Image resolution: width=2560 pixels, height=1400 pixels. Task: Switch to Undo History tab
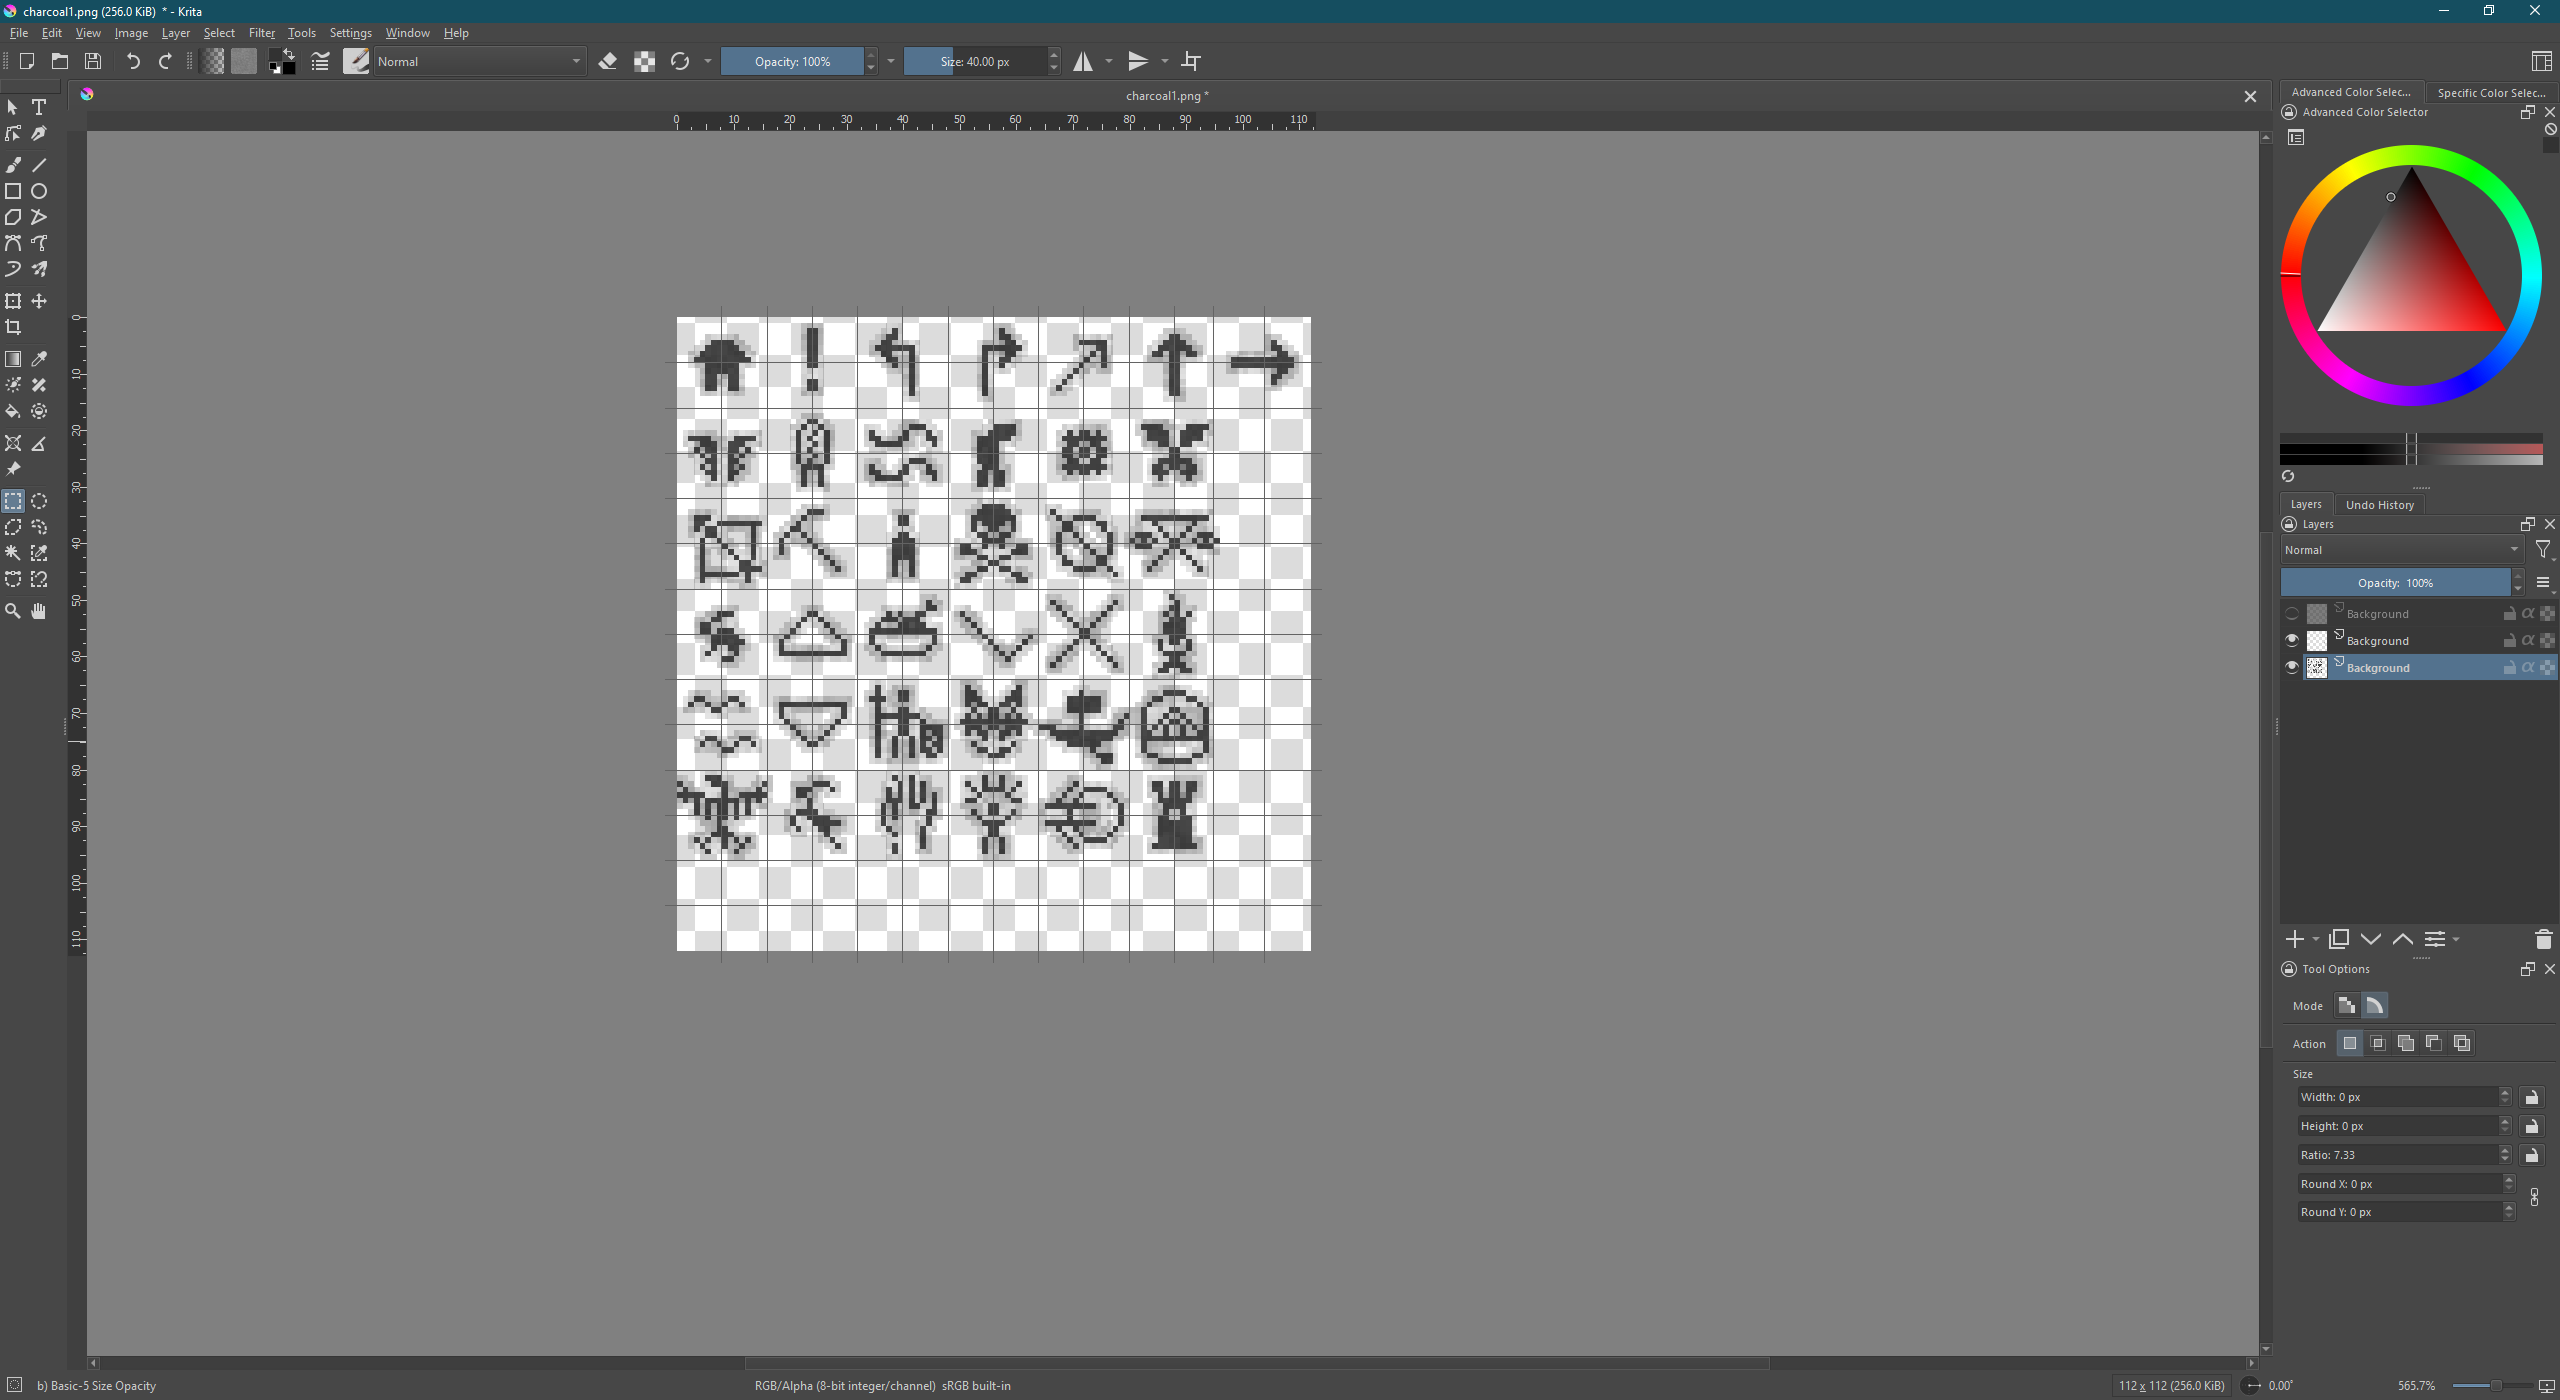tap(2379, 505)
